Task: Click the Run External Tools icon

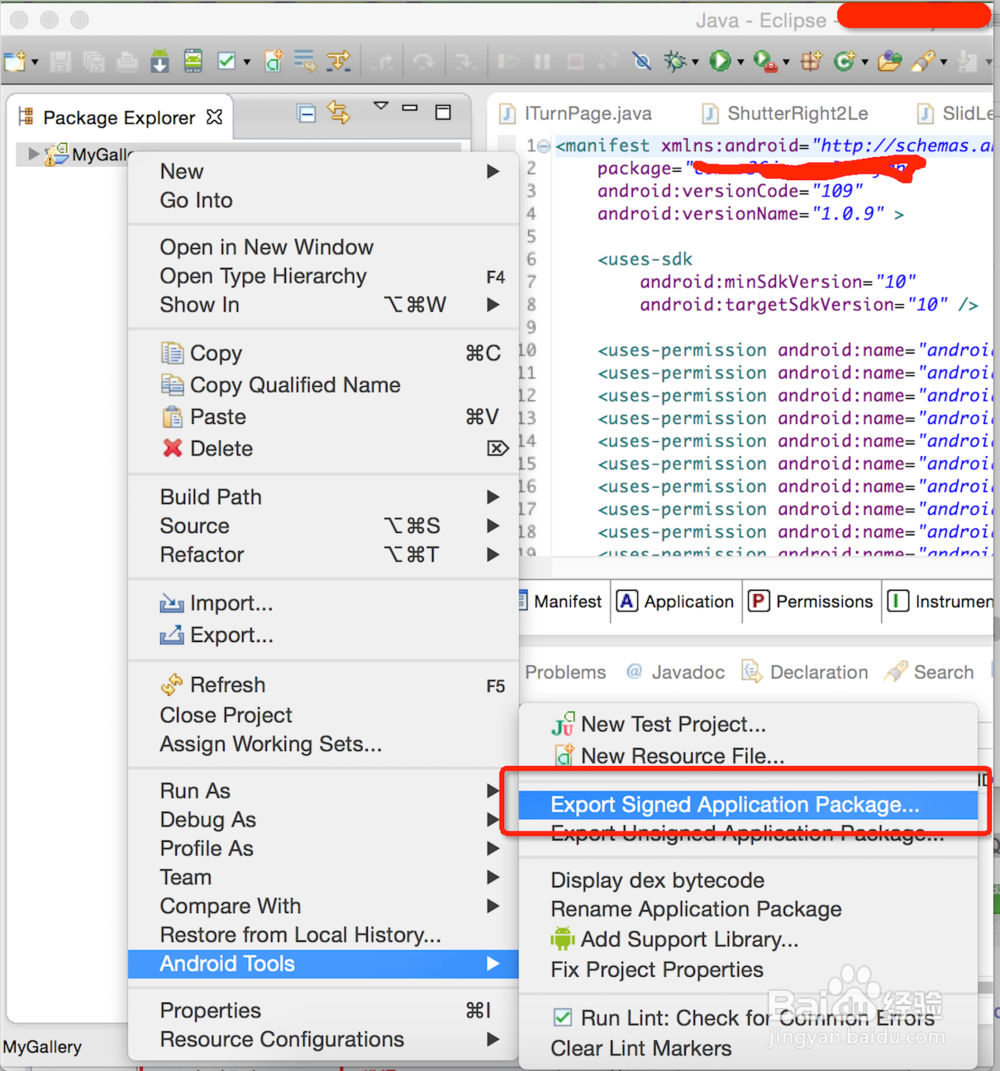Action: (765, 61)
